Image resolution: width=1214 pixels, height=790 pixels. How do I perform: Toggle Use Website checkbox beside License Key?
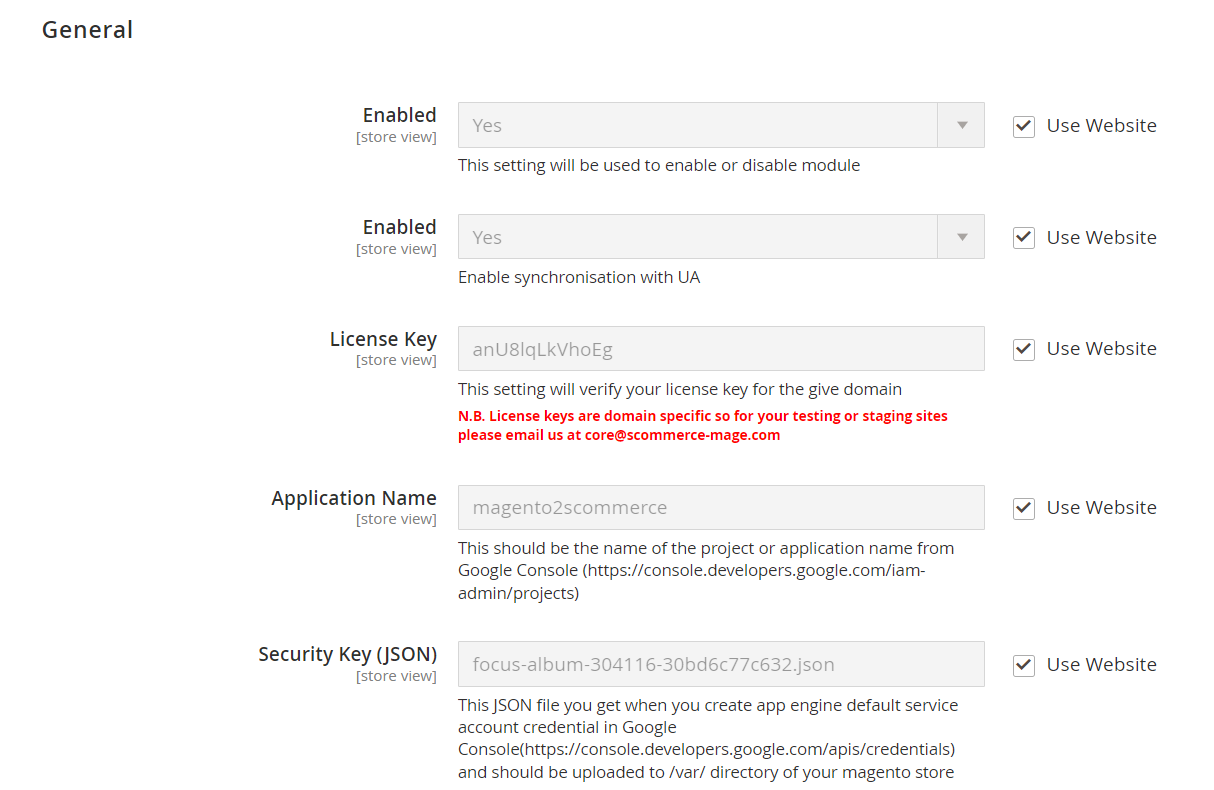click(1024, 349)
